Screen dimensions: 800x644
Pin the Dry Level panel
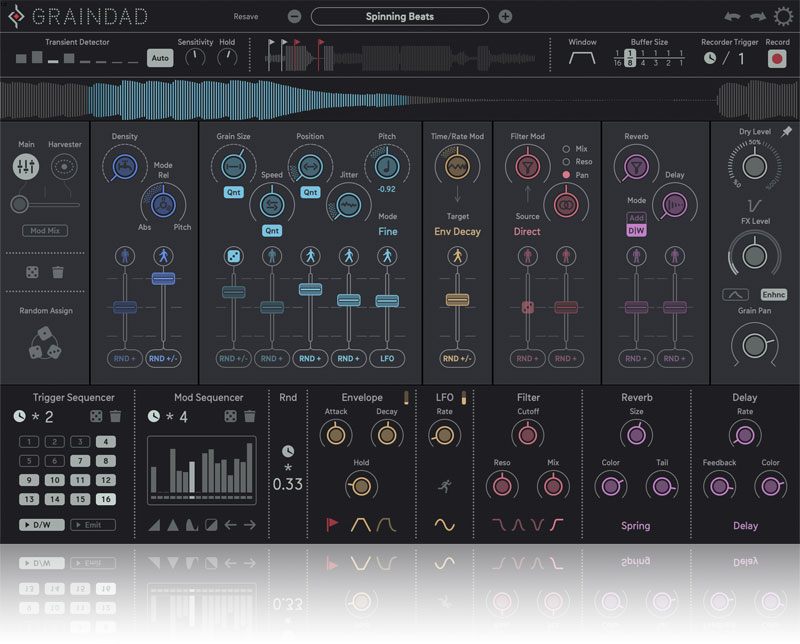point(786,131)
